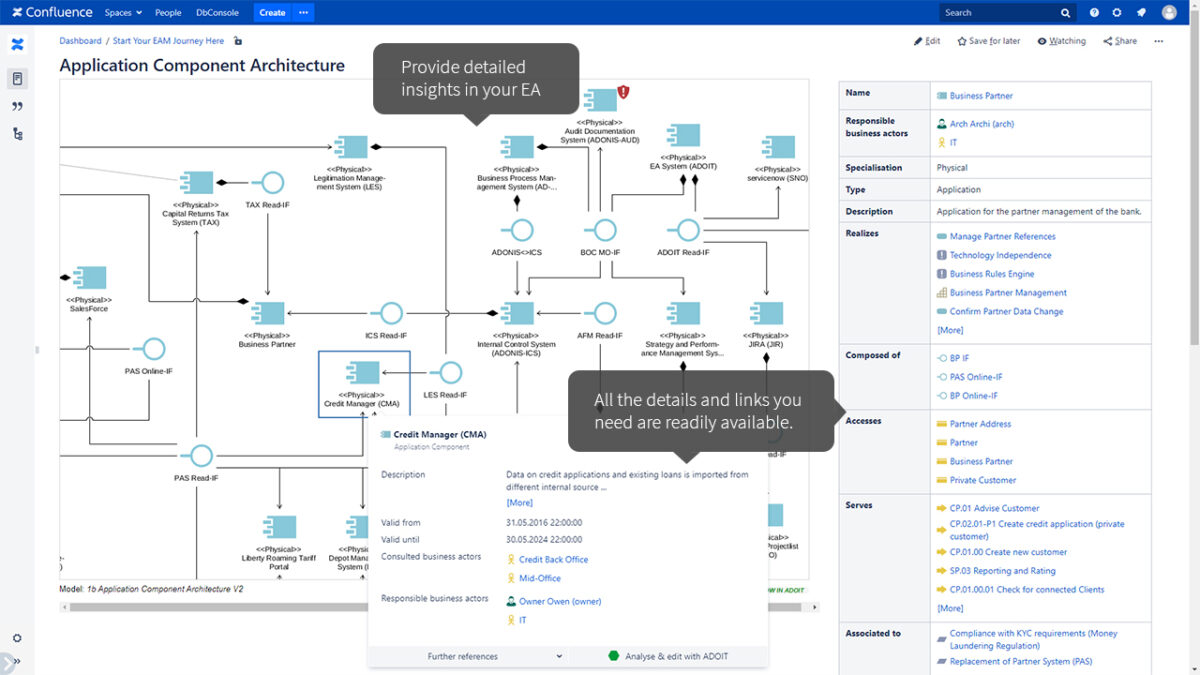Open the page more actions ellipsis menu
This screenshot has width=1200, height=675.
(x=1159, y=41)
